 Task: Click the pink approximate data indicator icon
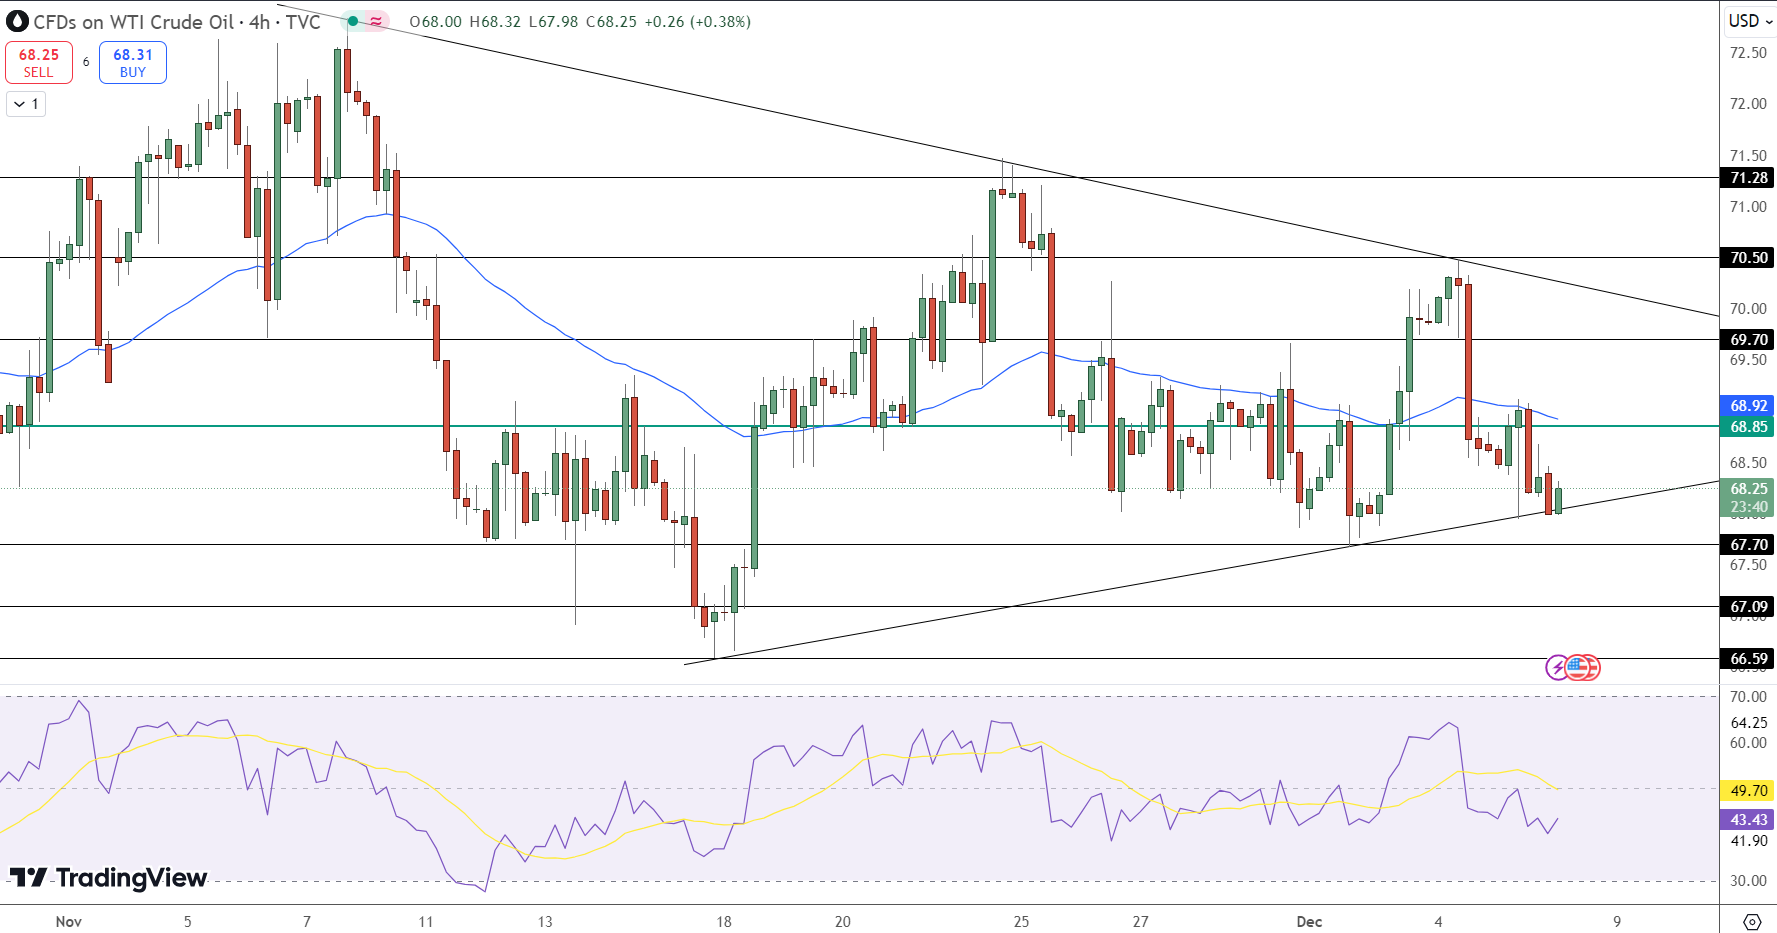click(376, 21)
